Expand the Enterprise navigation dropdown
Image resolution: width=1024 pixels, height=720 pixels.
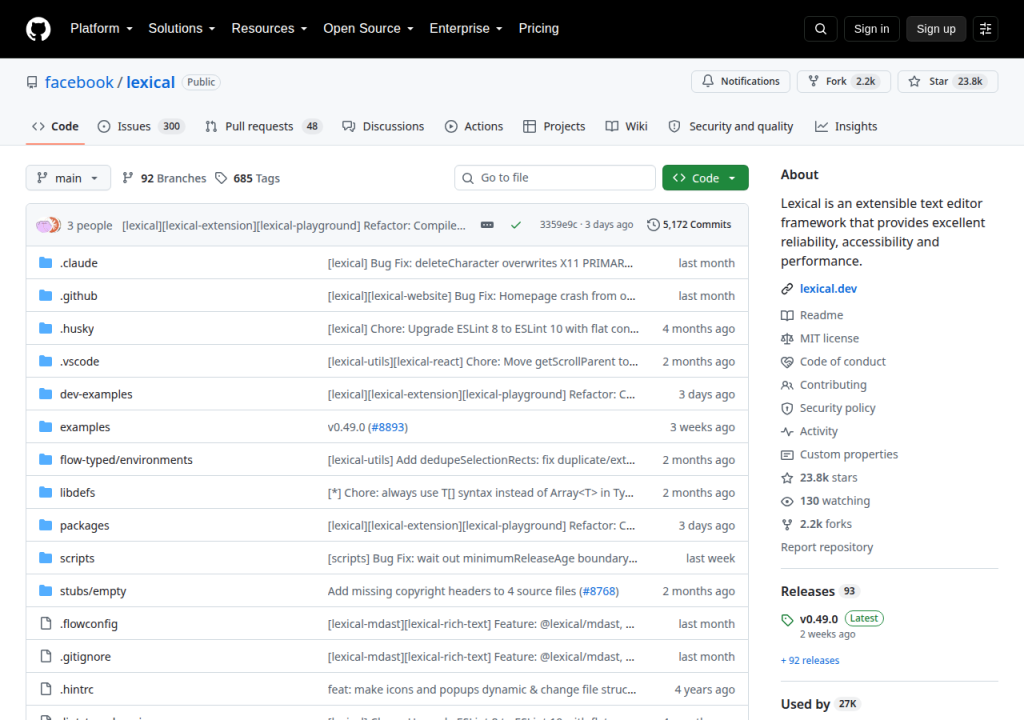tap(466, 29)
